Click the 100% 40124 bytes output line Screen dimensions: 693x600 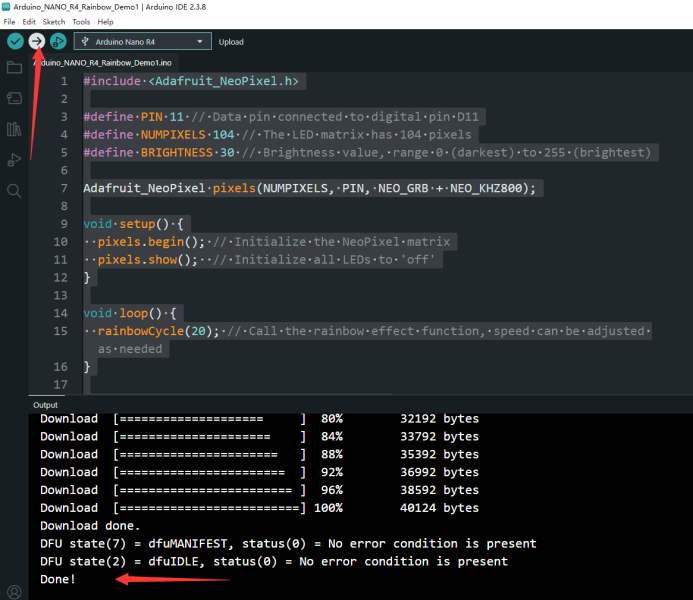(x=259, y=508)
